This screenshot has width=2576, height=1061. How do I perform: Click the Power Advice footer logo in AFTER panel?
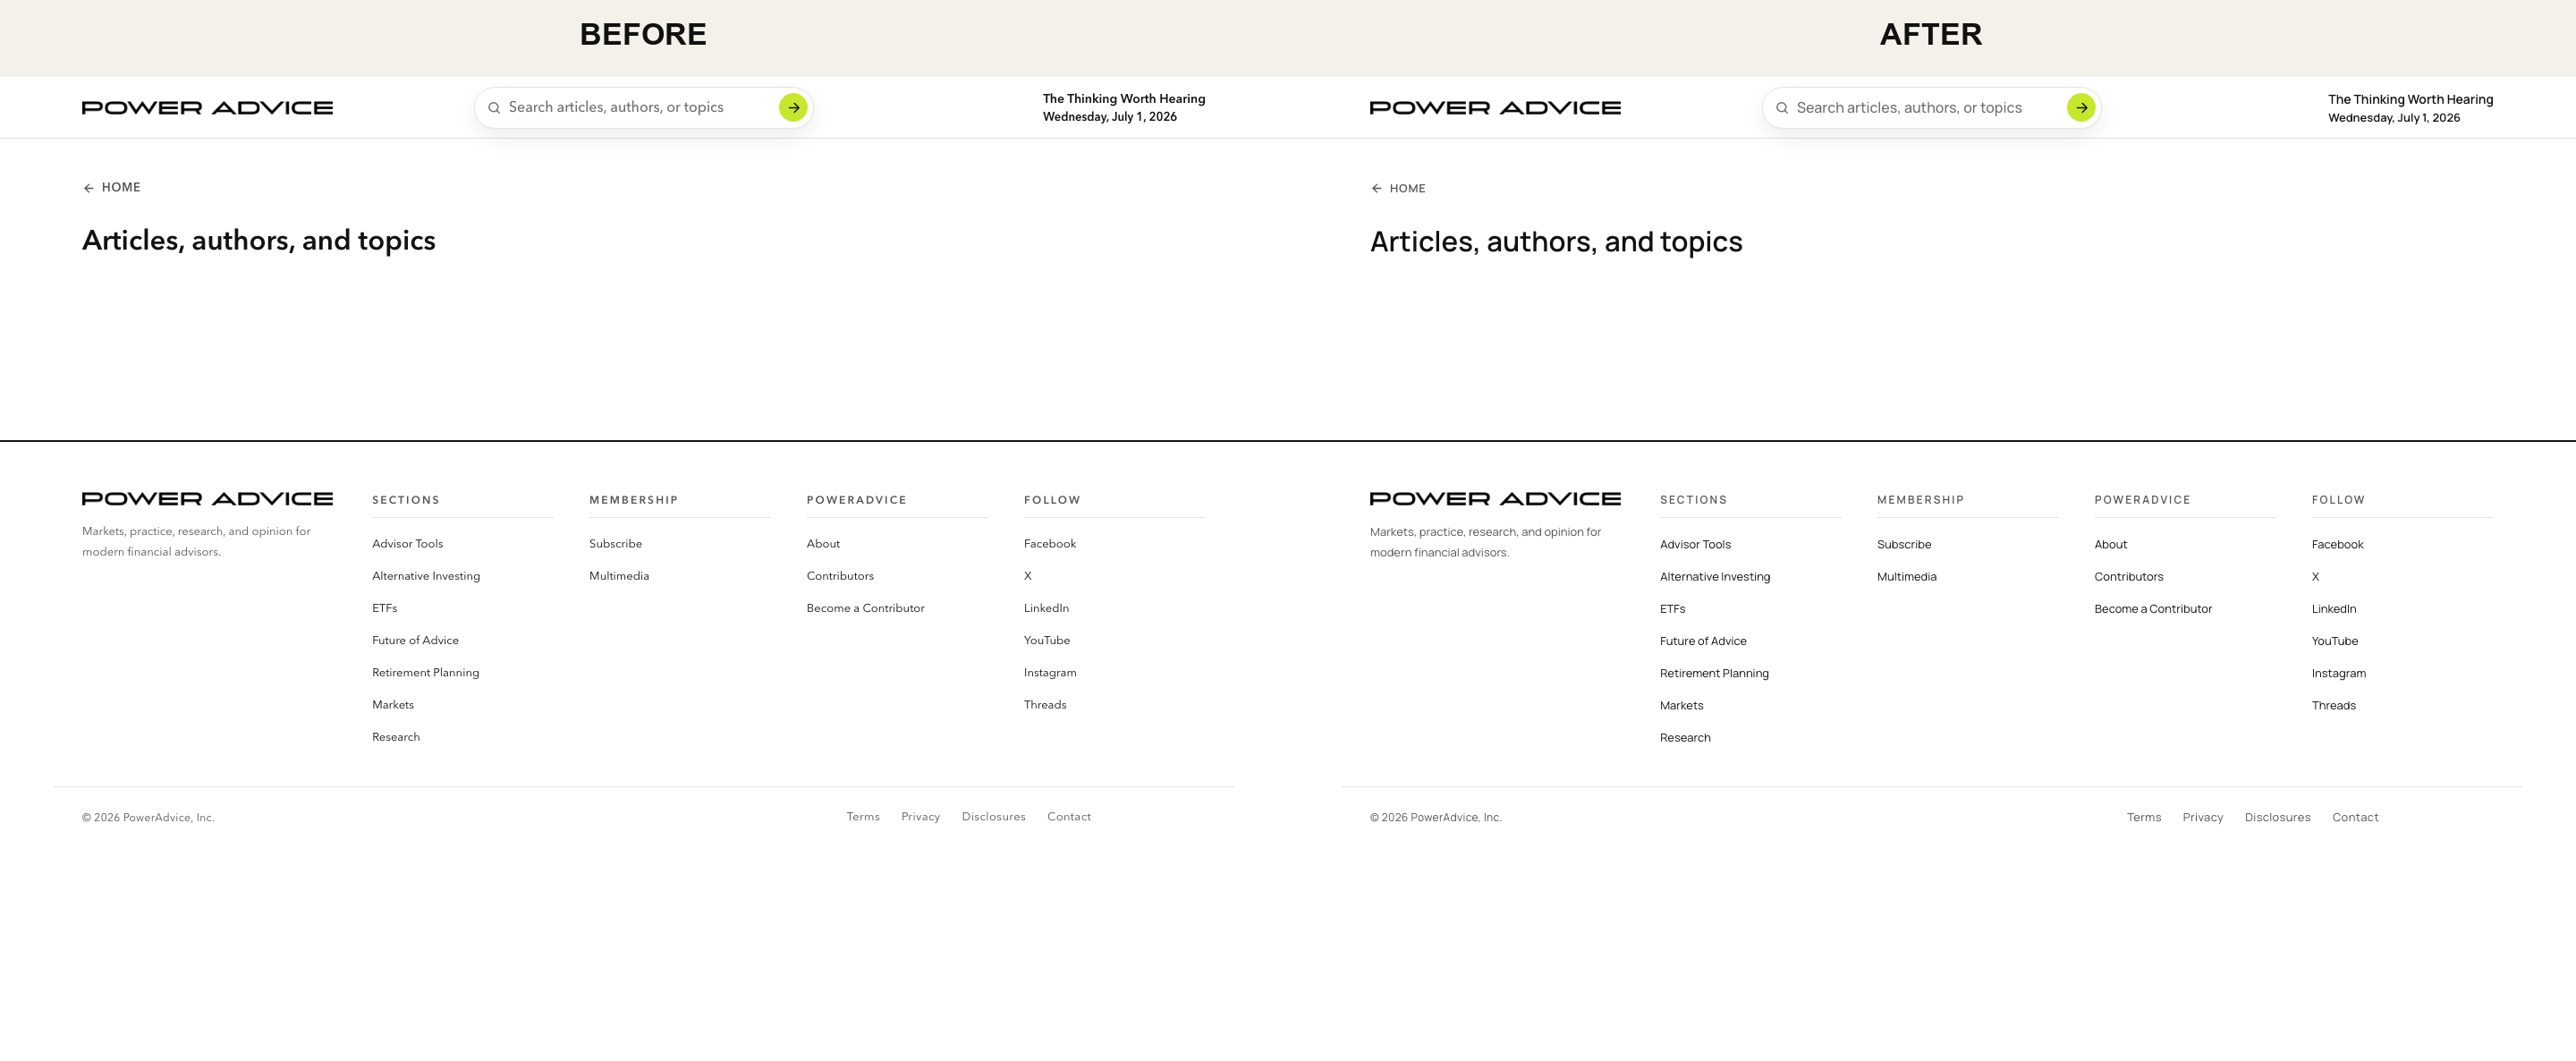tap(1495, 498)
